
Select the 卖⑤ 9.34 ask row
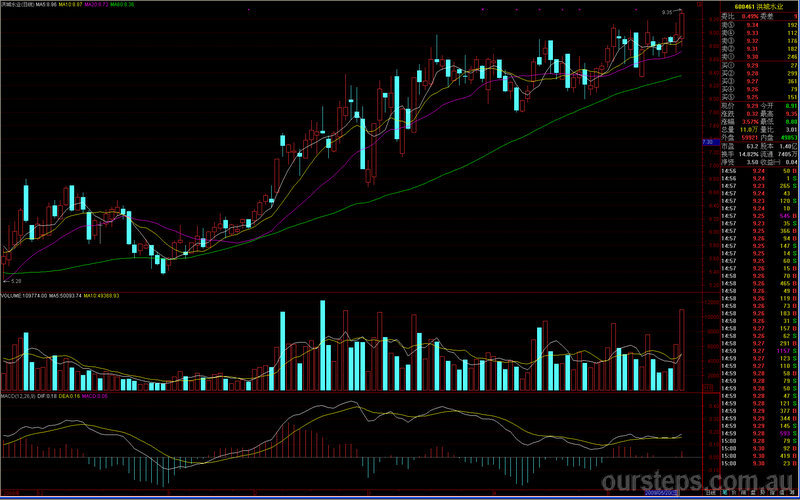pyautogui.click(x=758, y=24)
